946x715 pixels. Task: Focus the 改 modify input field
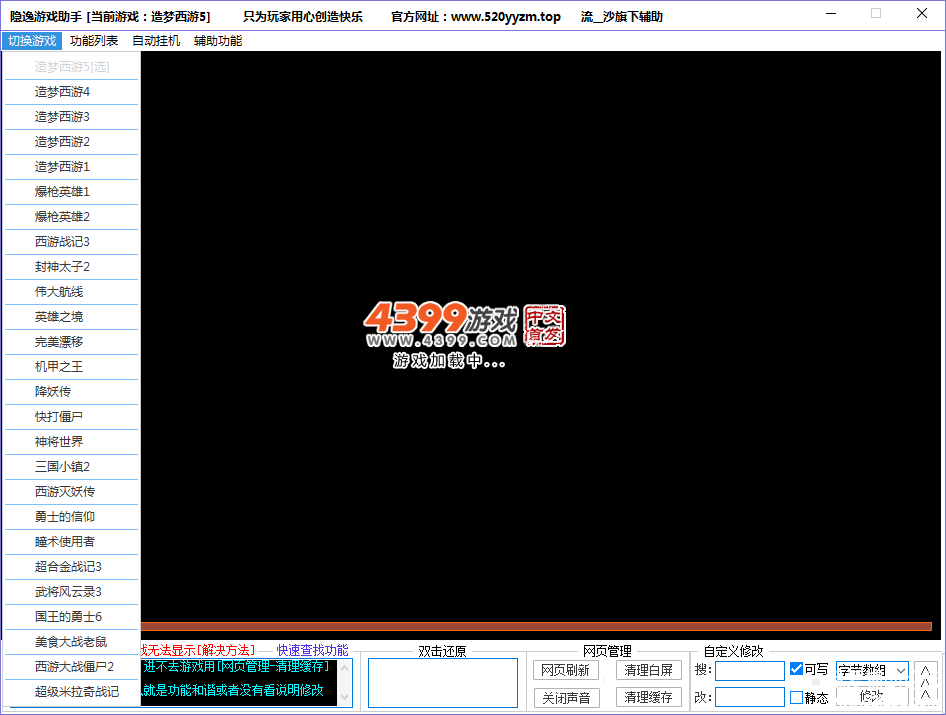[x=750, y=698]
